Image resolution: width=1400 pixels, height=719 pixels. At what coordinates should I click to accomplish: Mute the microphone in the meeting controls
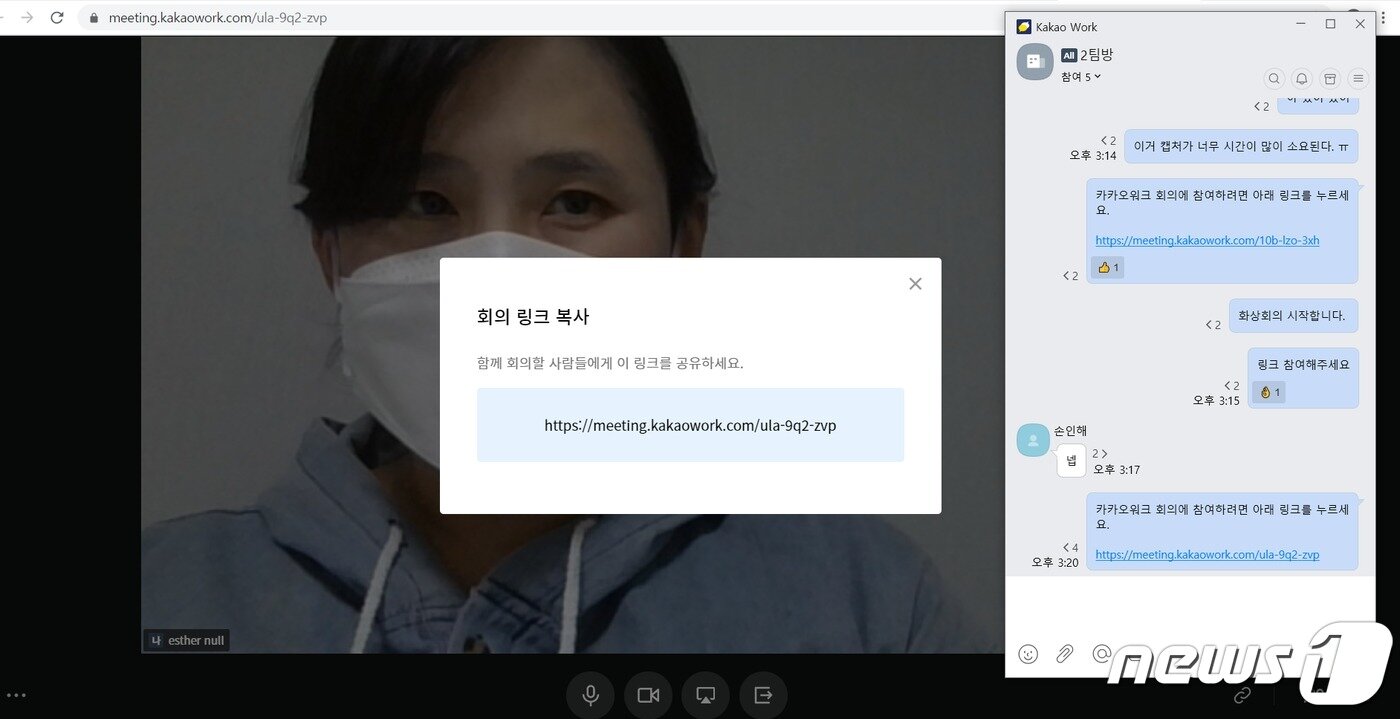tap(590, 694)
